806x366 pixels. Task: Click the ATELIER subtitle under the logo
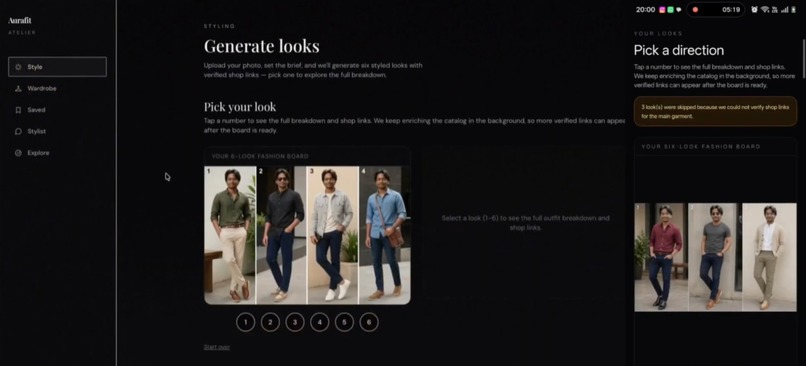pos(22,33)
